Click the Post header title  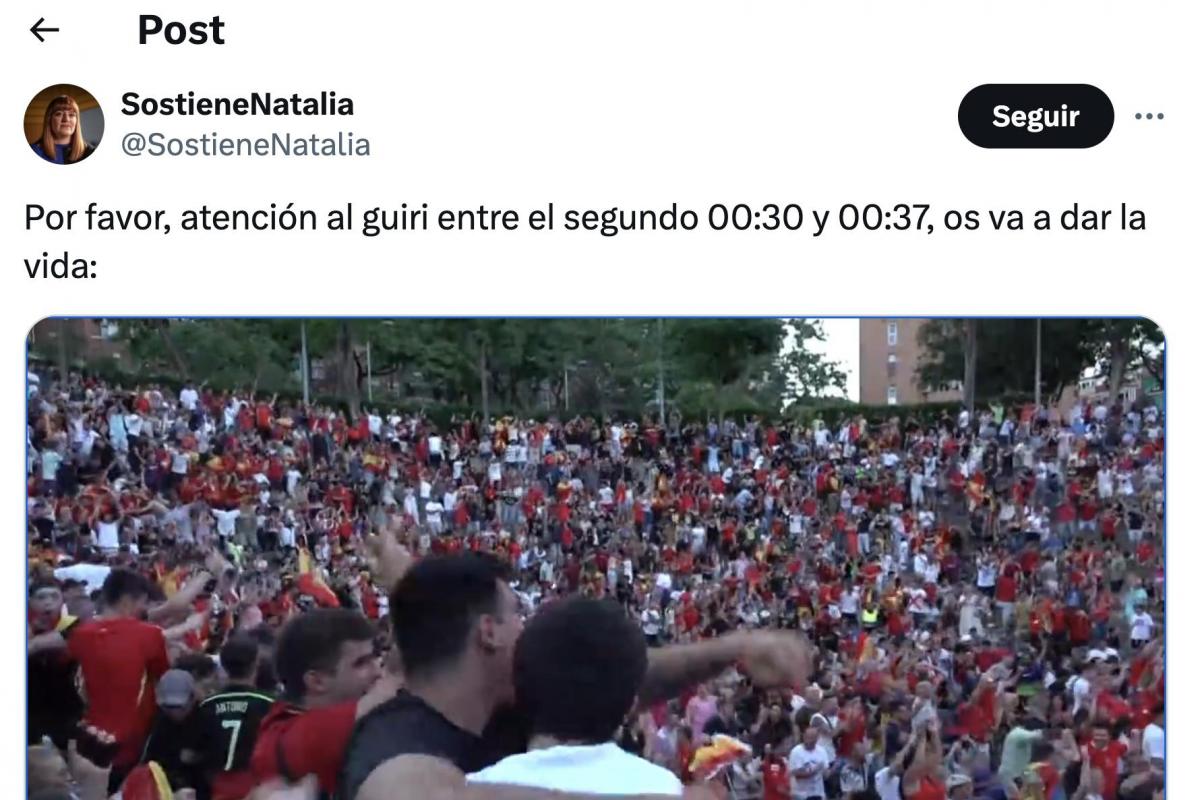point(181,31)
